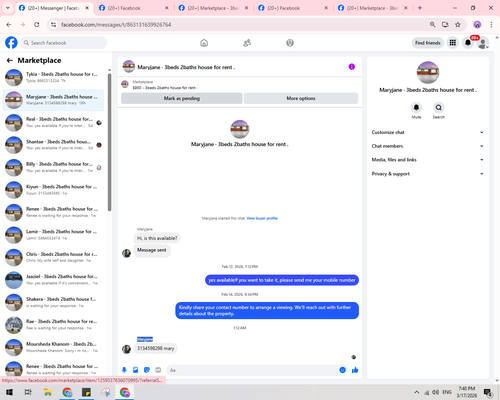Expand the Chat members section

pos(428,146)
